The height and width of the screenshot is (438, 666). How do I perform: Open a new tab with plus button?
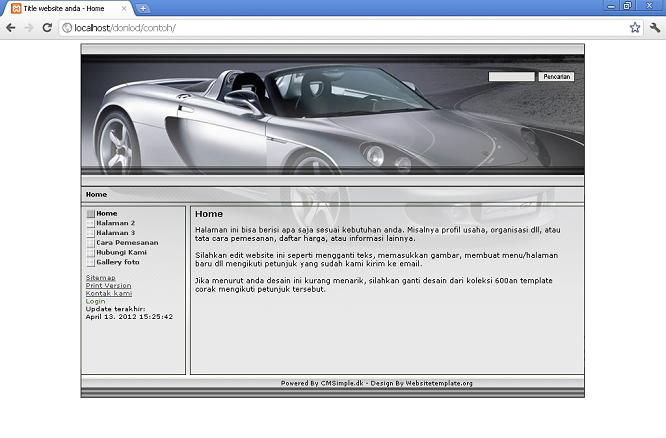tap(143, 8)
